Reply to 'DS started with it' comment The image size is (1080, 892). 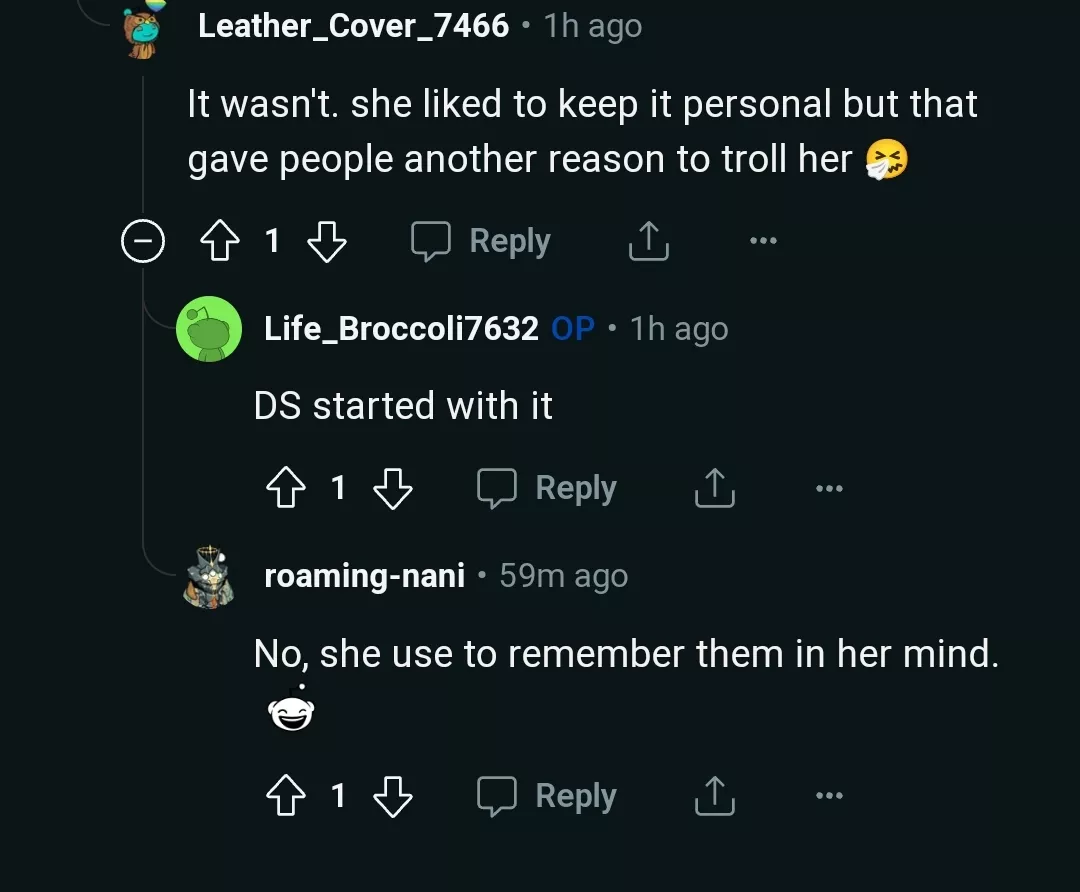[x=547, y=489]
